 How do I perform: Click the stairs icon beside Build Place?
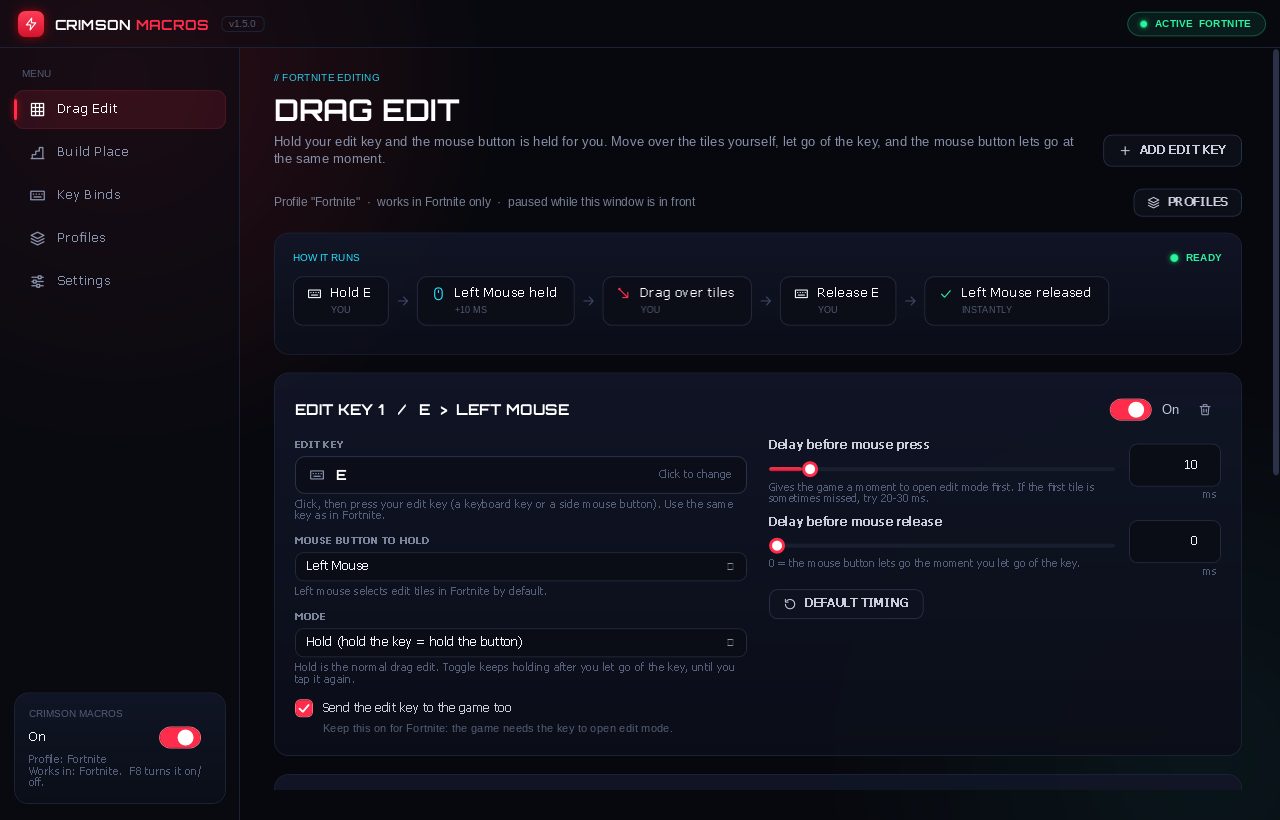[x=37, y=152]
